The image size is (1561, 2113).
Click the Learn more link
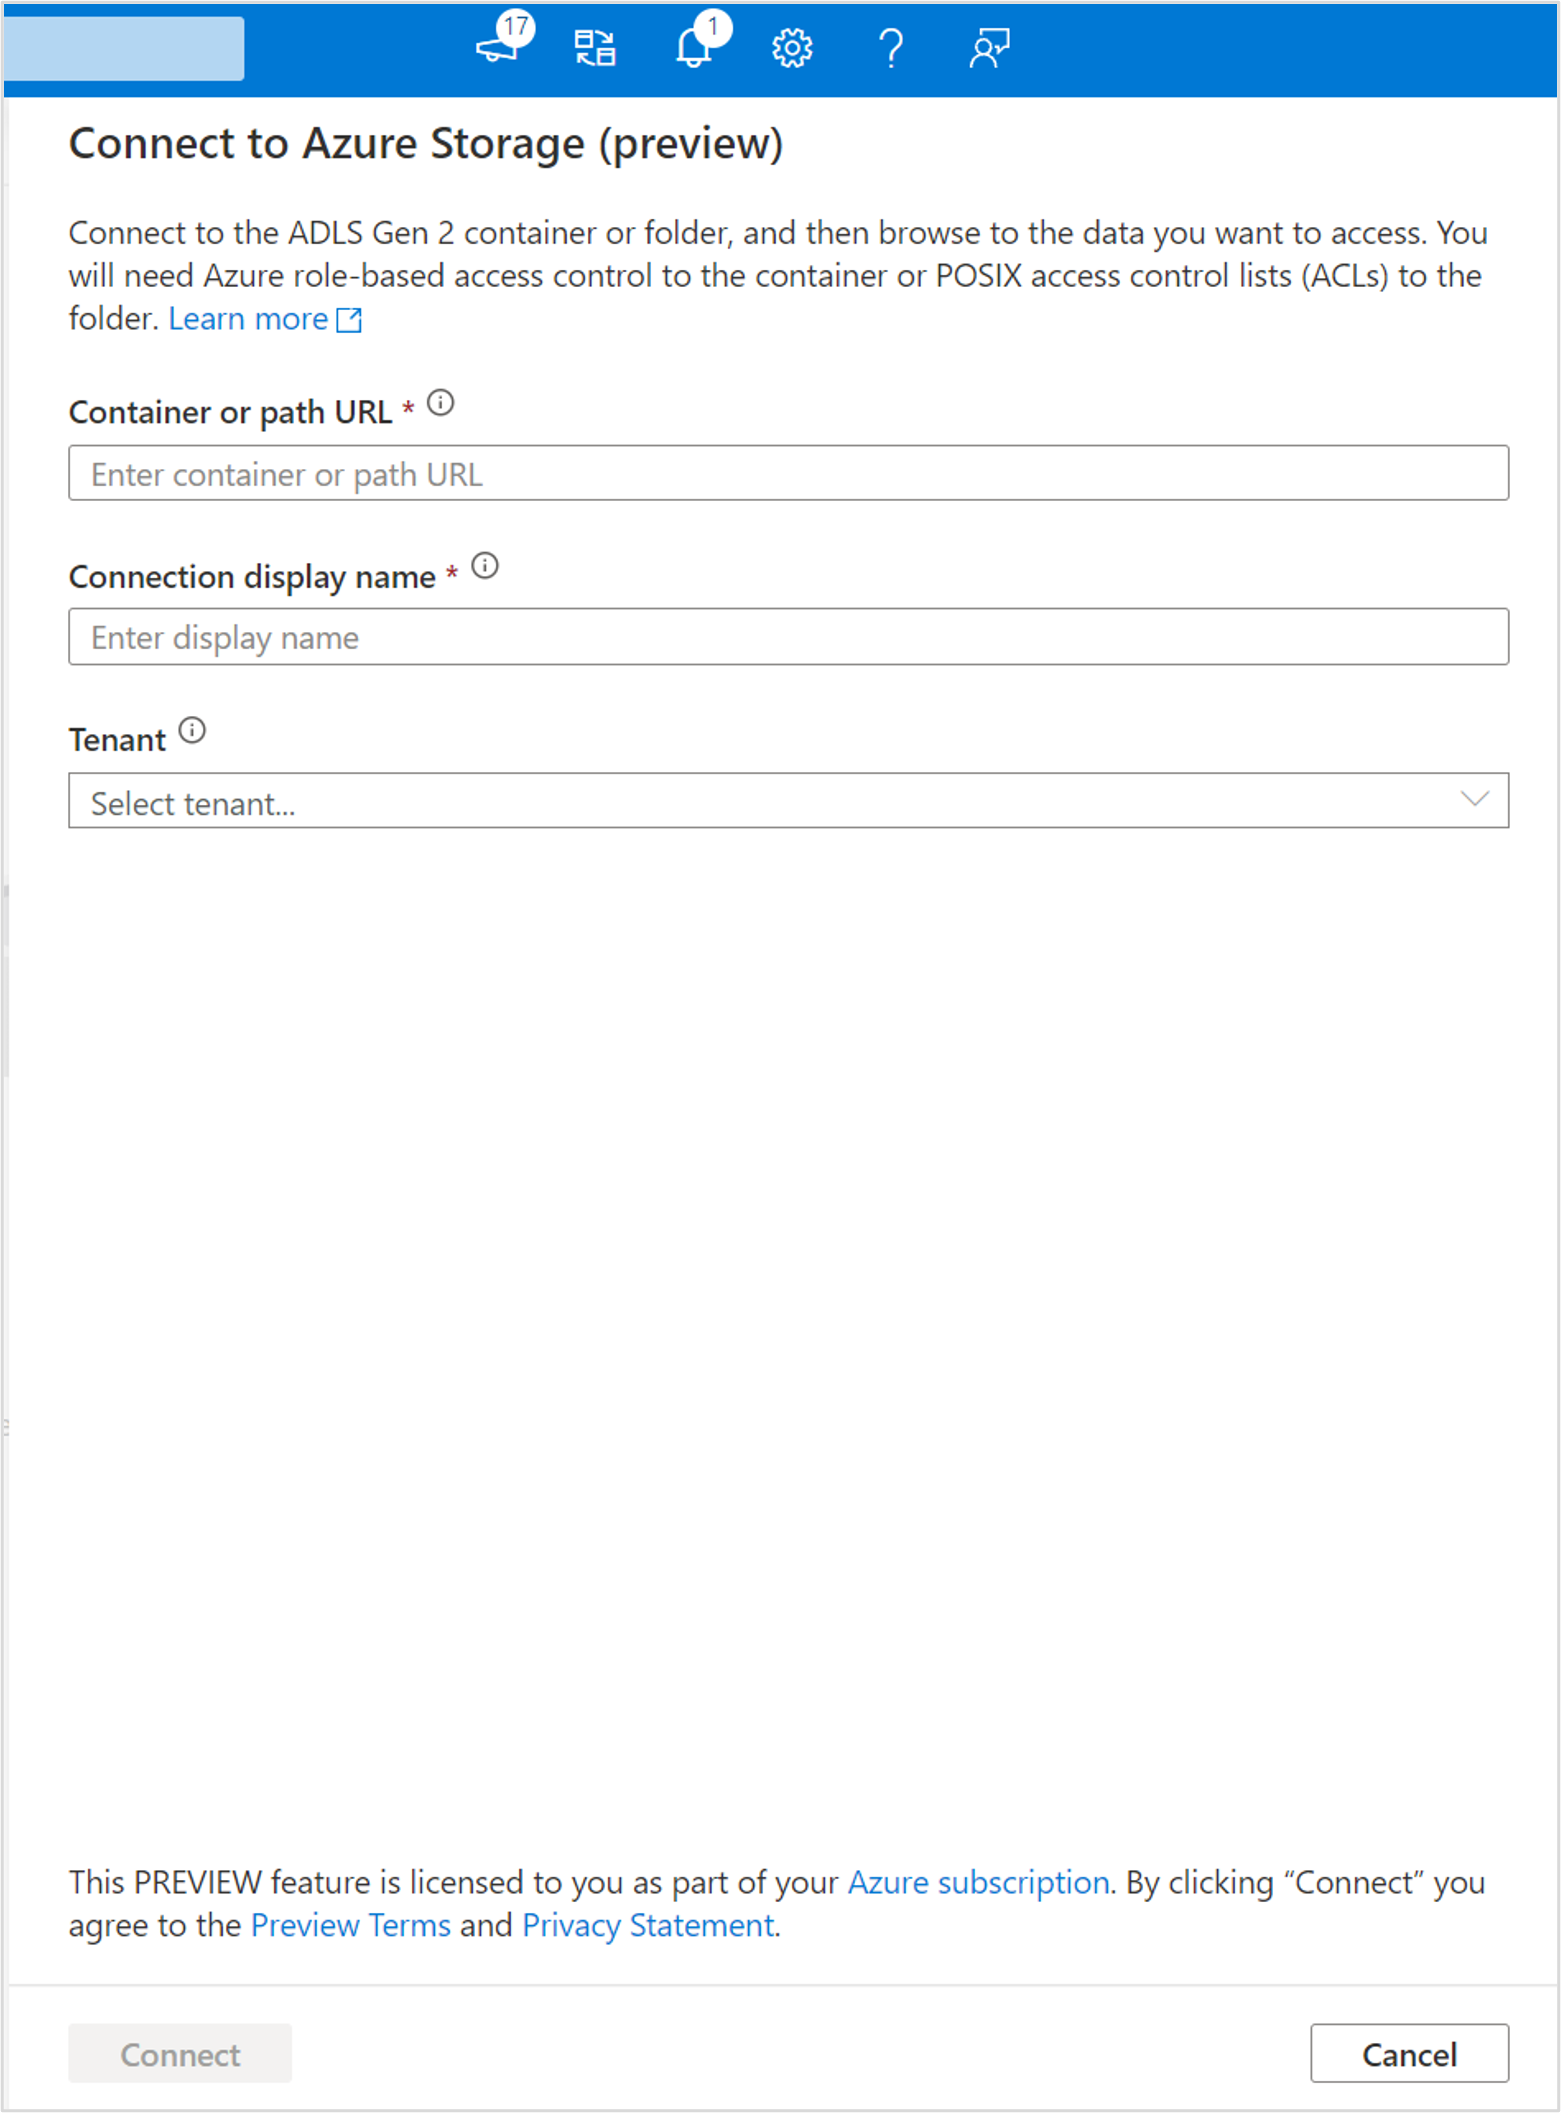click(x=248, y=318)
